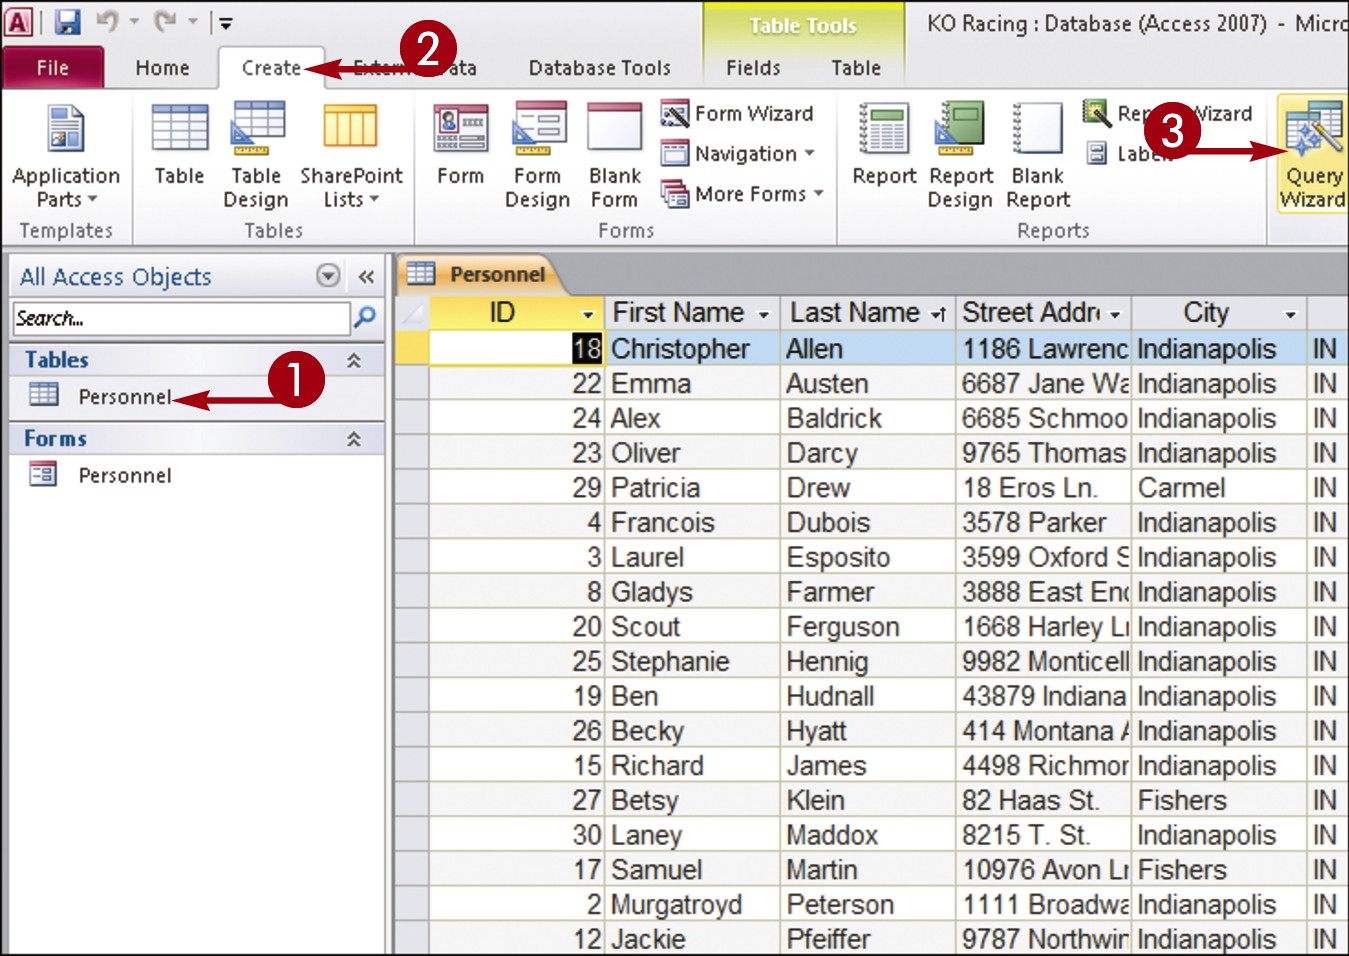Open the Fields tab under Table Tools
The image size is (1349, 956).
(753, 68)
